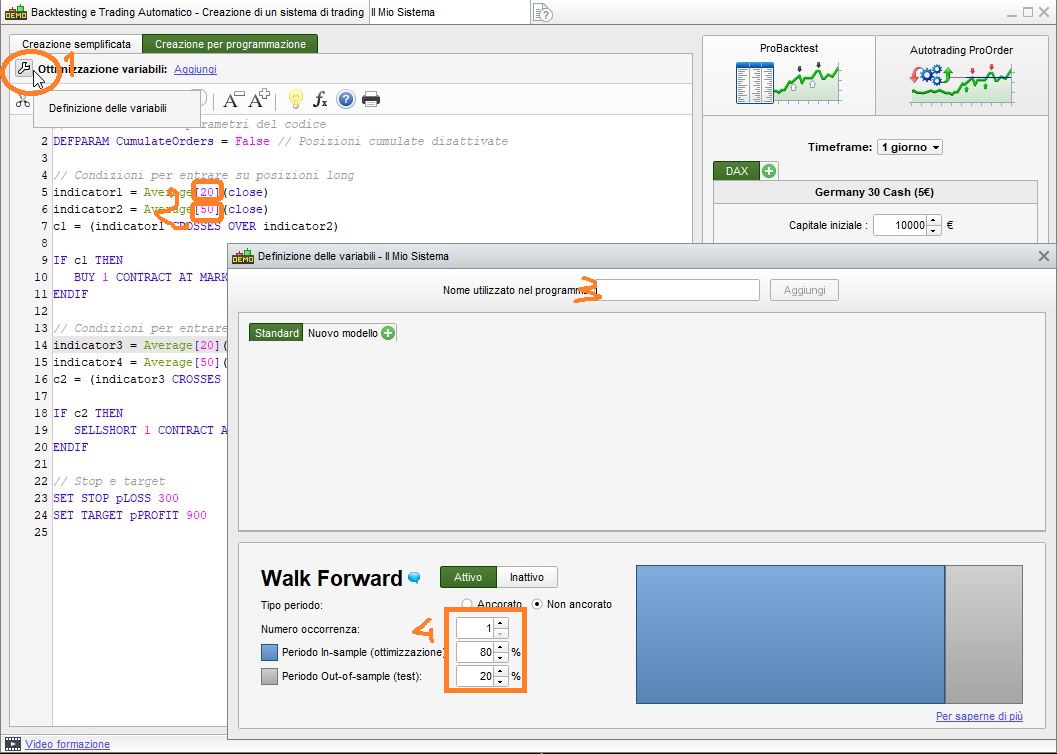Click the blue In-sample color swatch
This screenshot has height=754, width=1057.
[269, 652]
